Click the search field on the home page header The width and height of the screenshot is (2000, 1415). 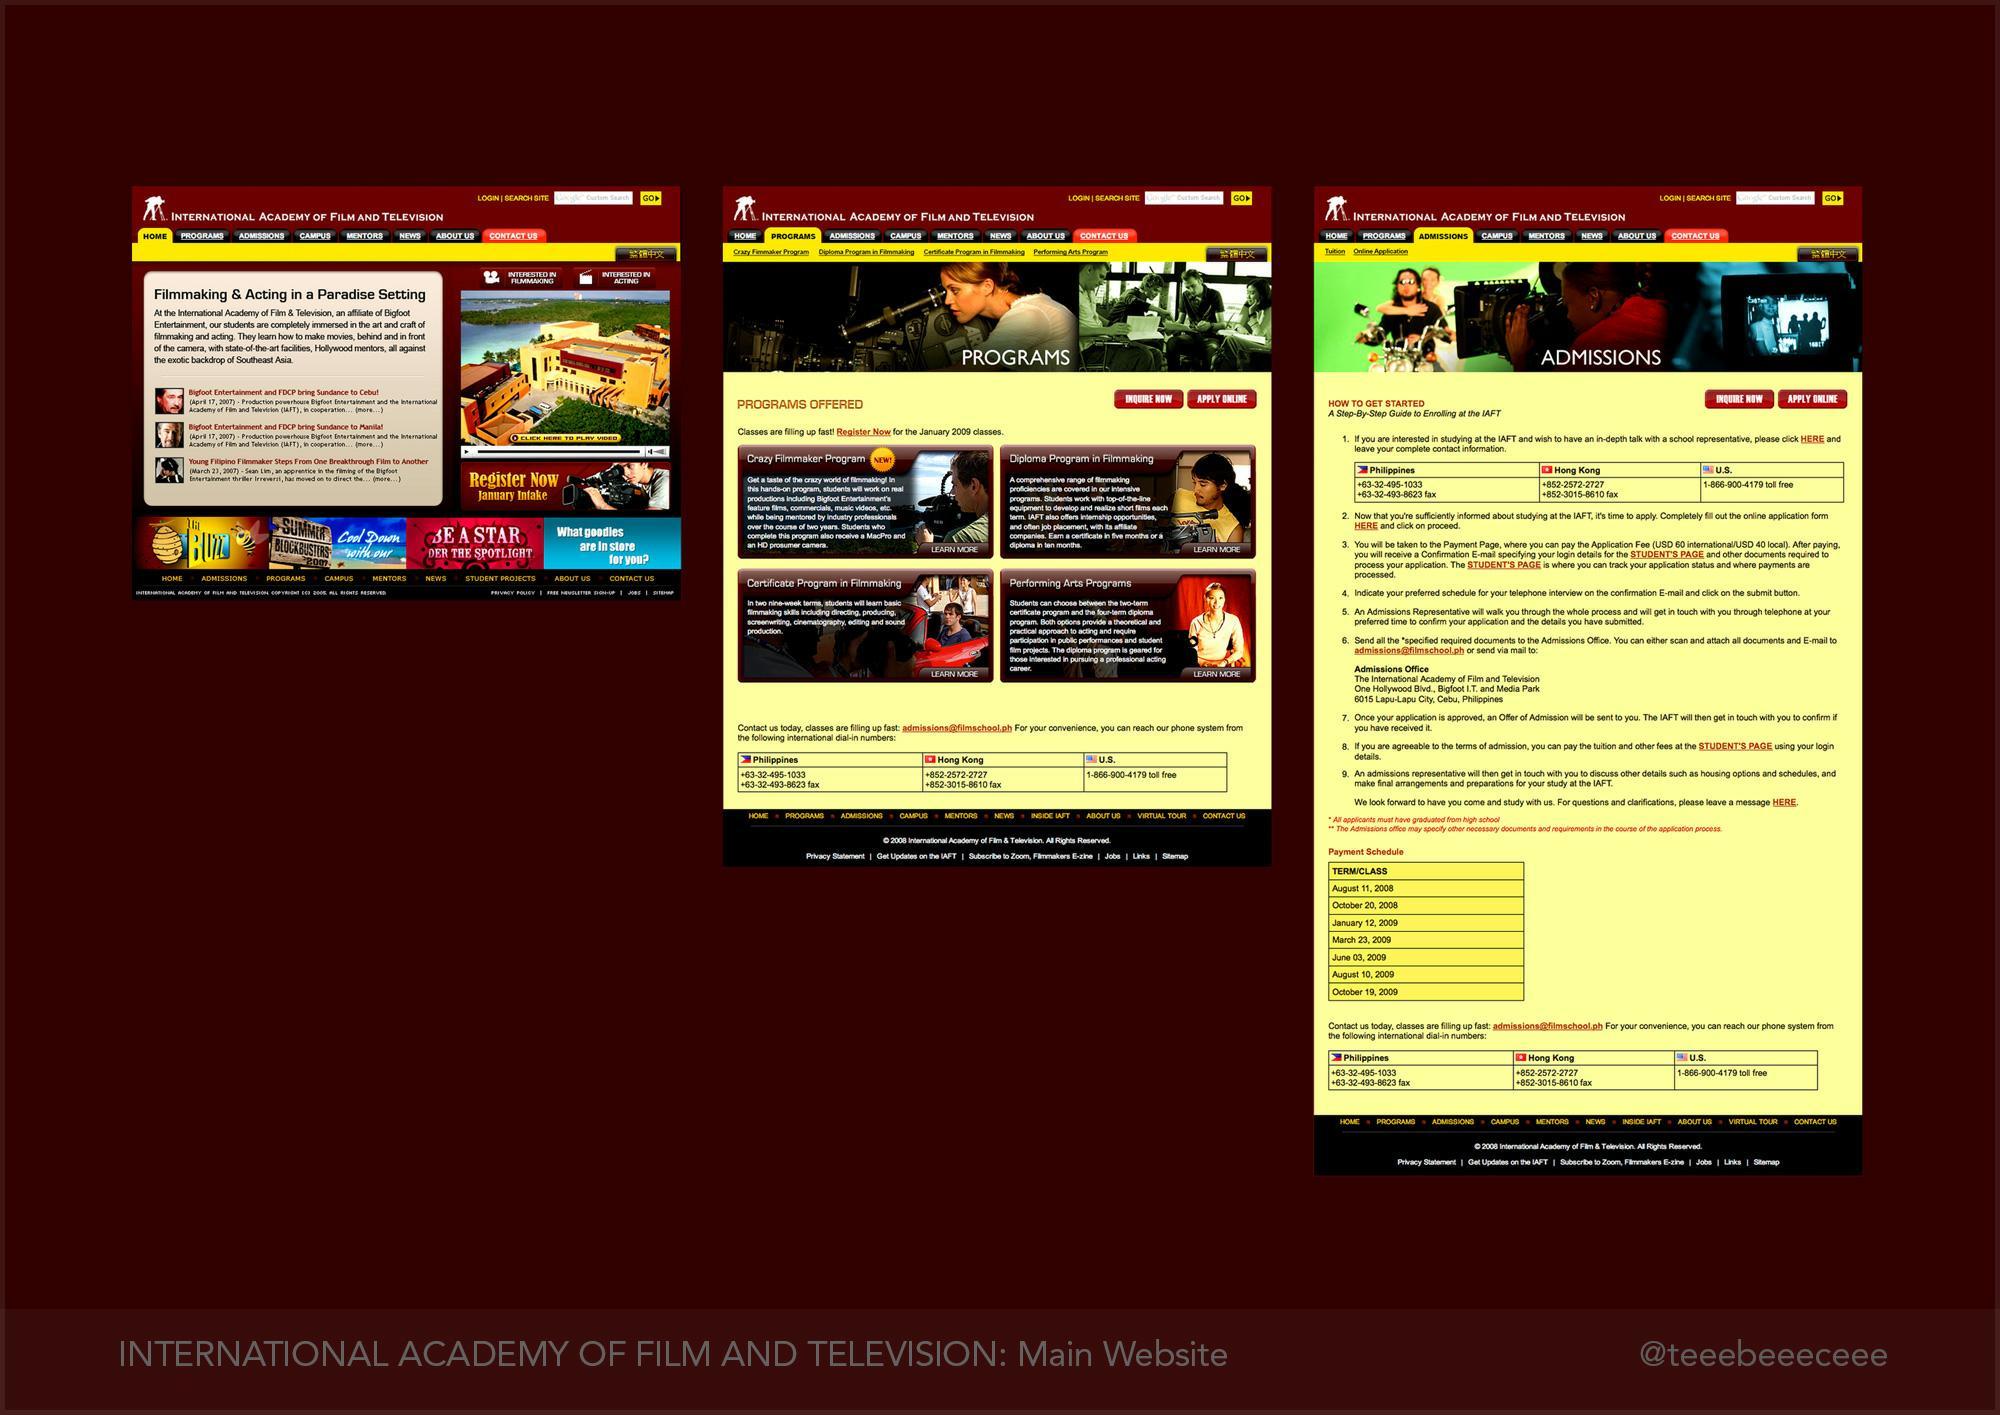[593, 198]
